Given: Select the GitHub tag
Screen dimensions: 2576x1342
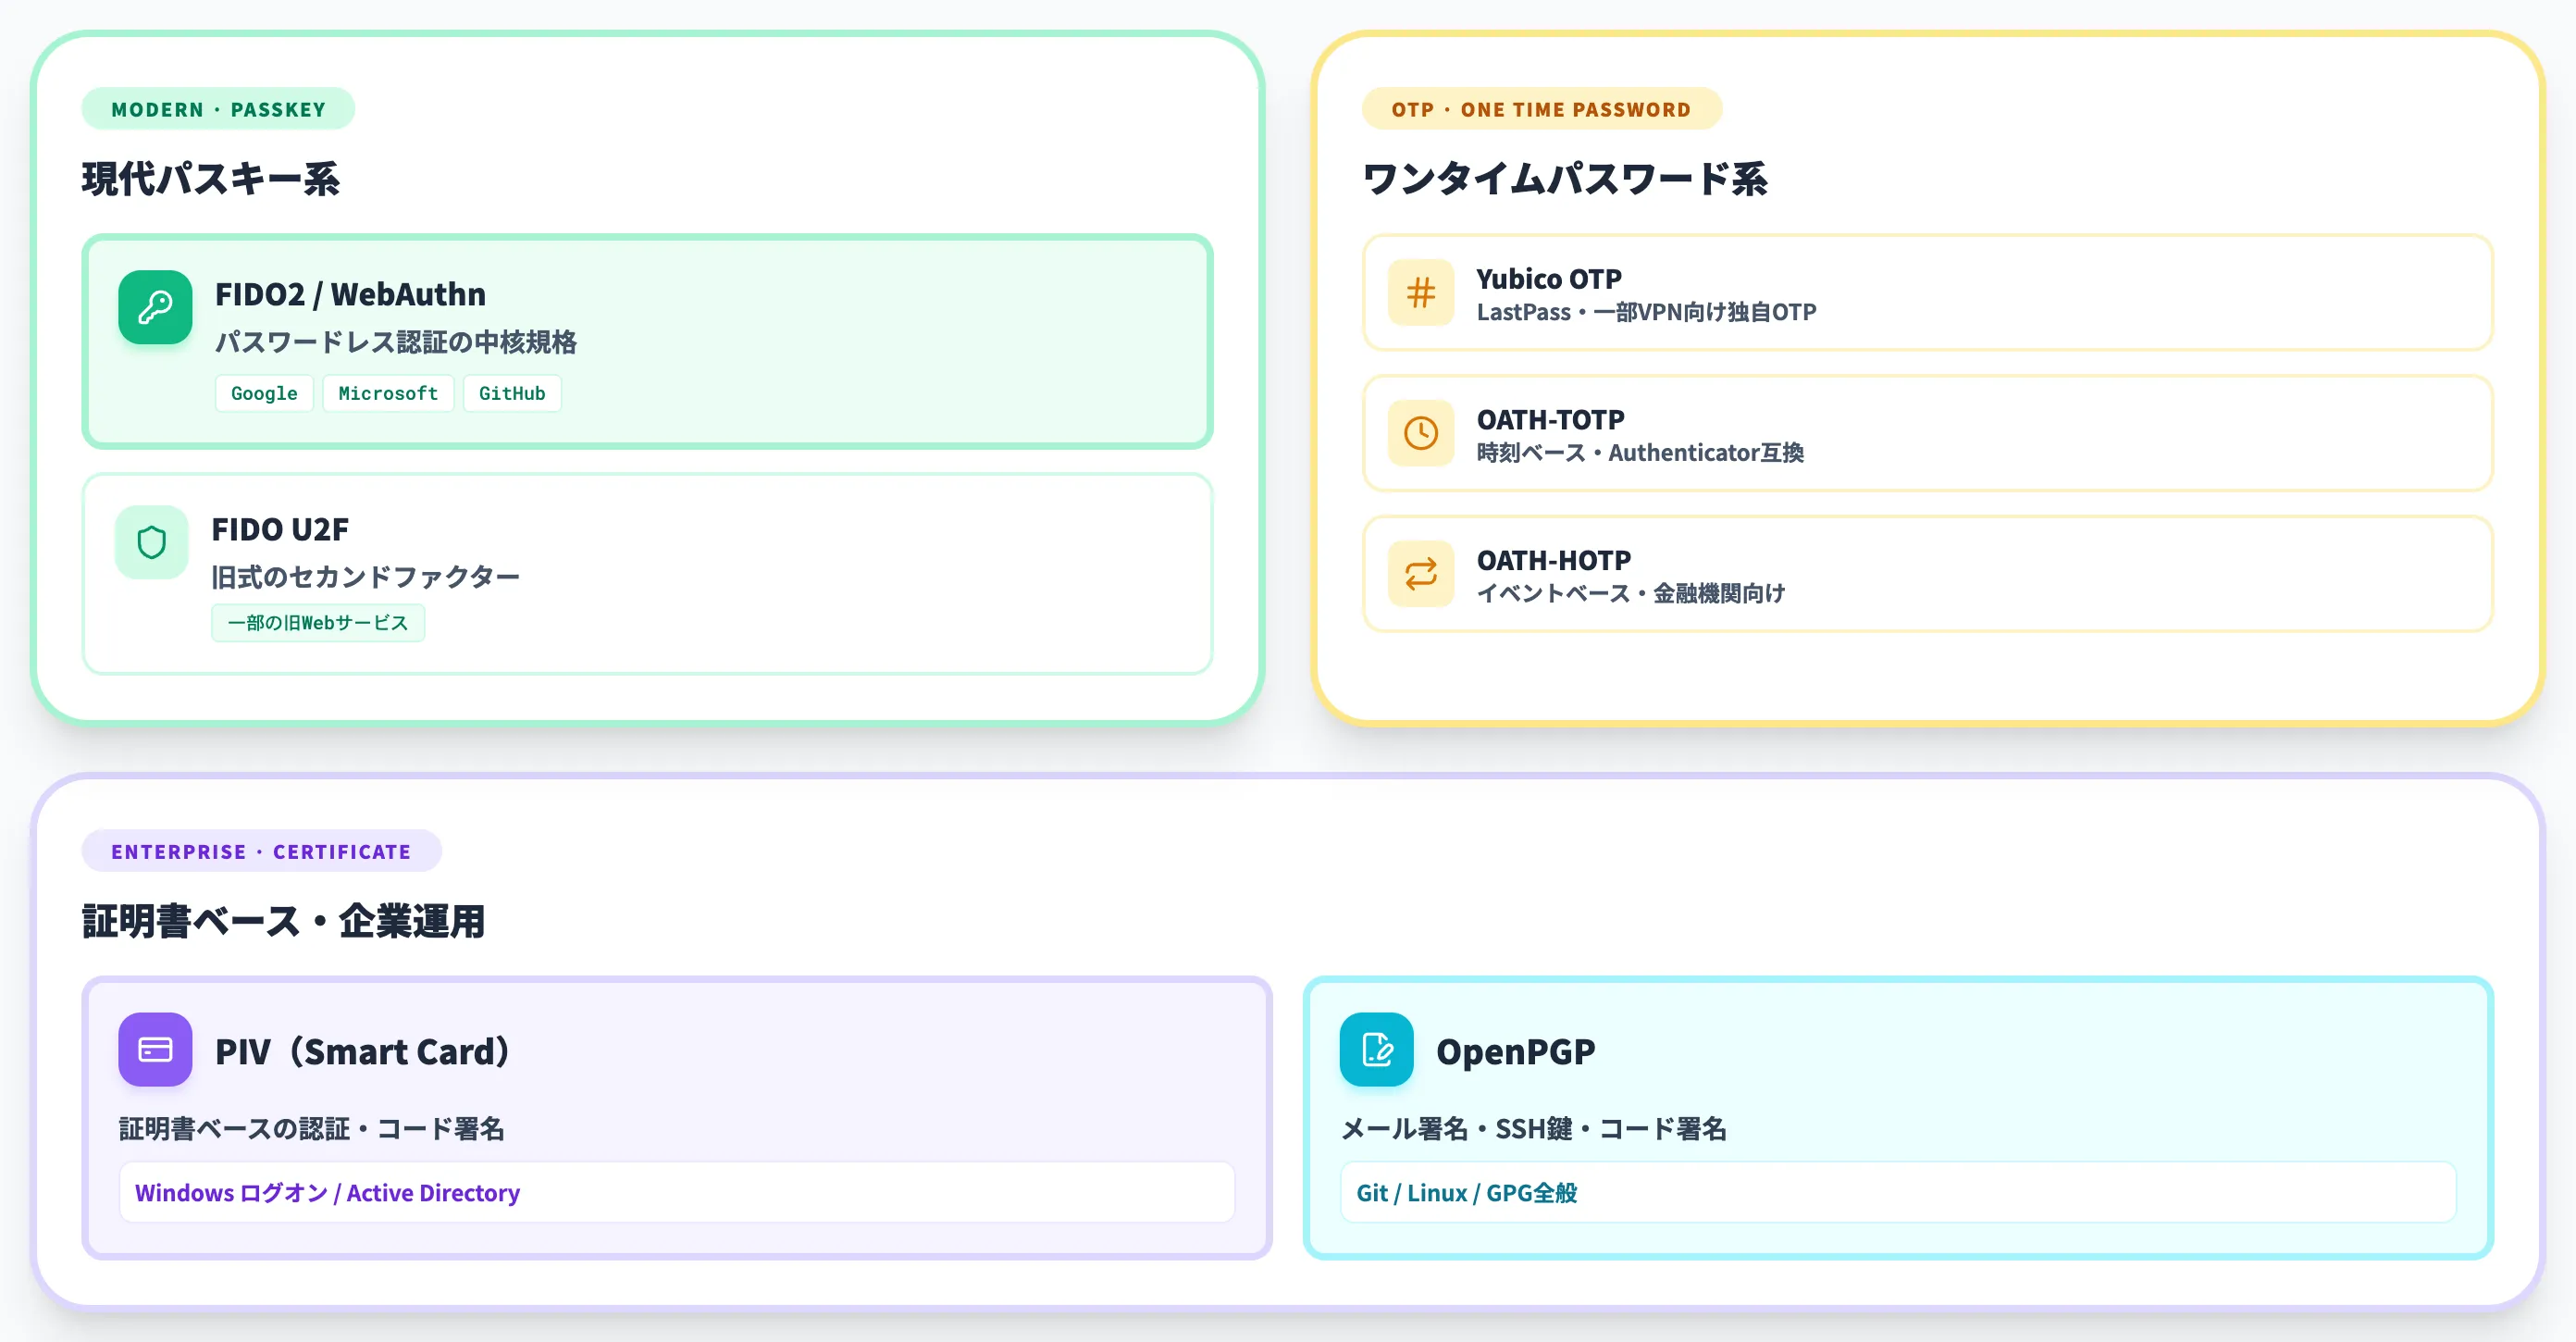Looking at the screenshot, I should tap(512, 393).
